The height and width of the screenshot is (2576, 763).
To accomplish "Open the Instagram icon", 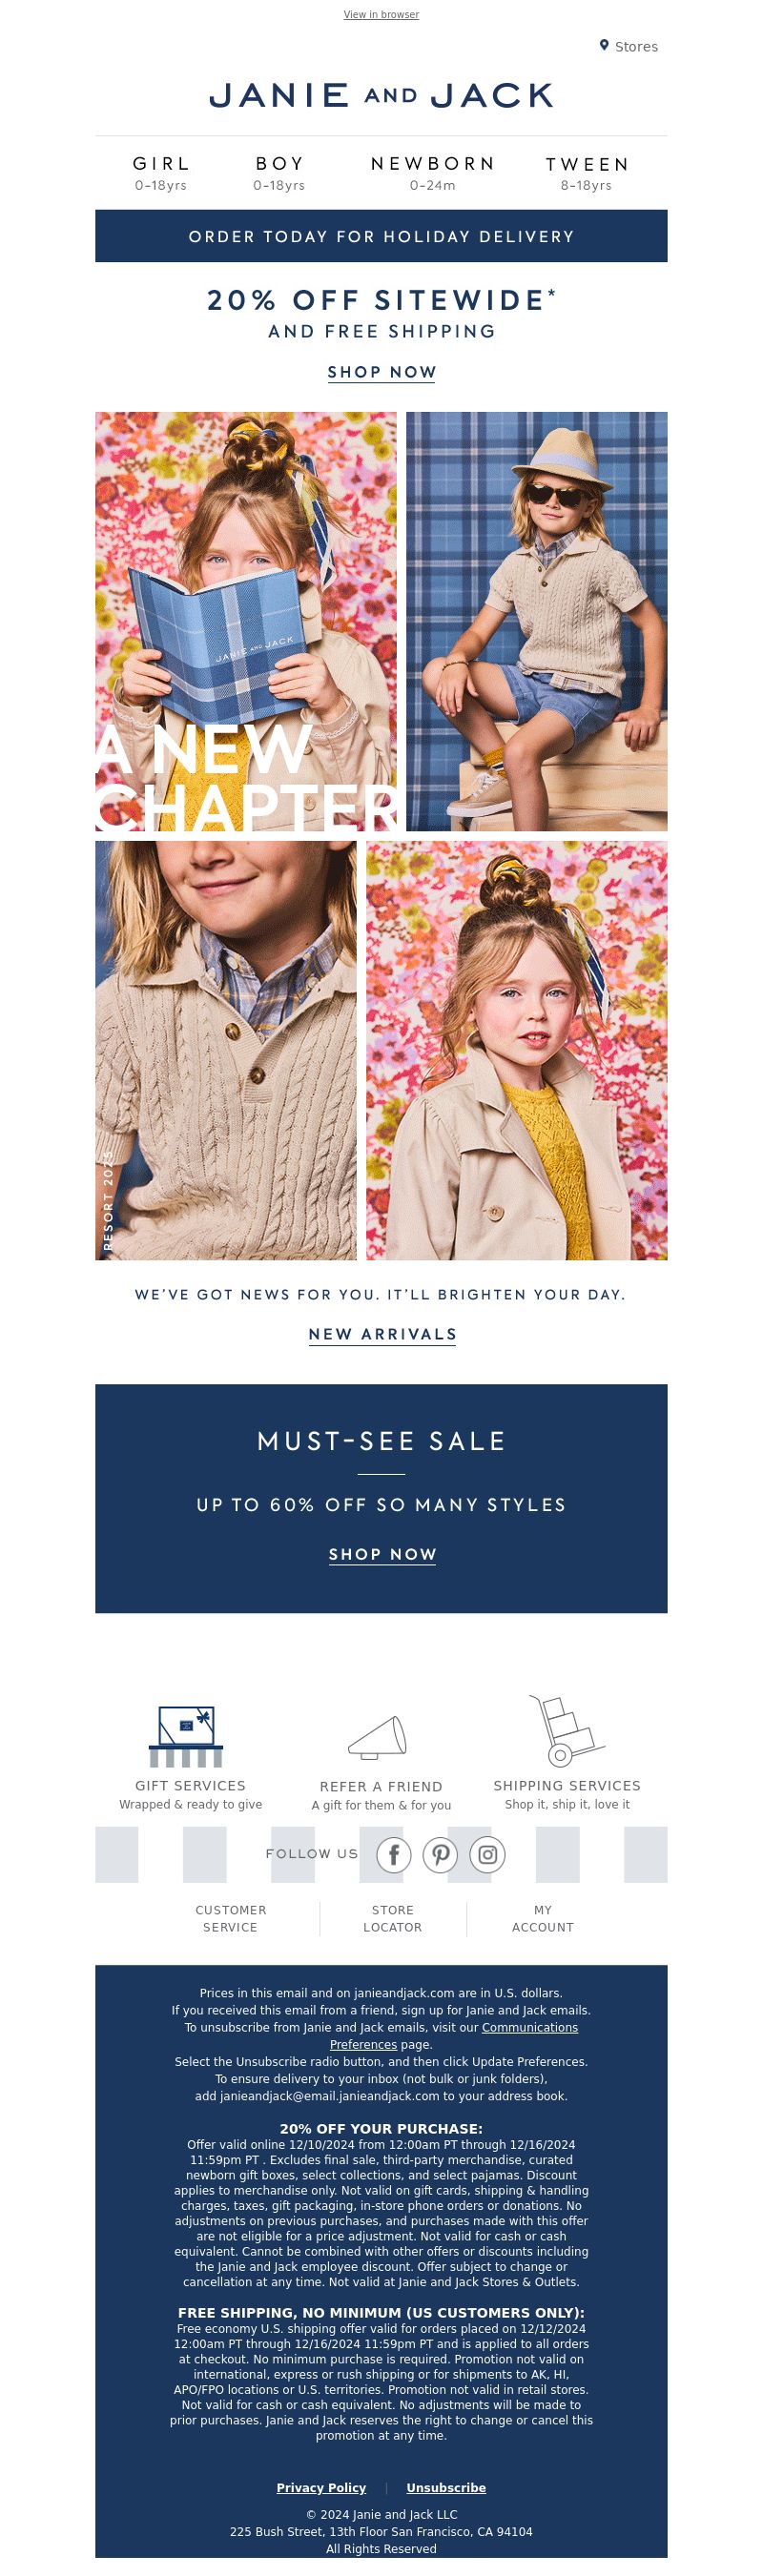I will (x=487, y=1855).
